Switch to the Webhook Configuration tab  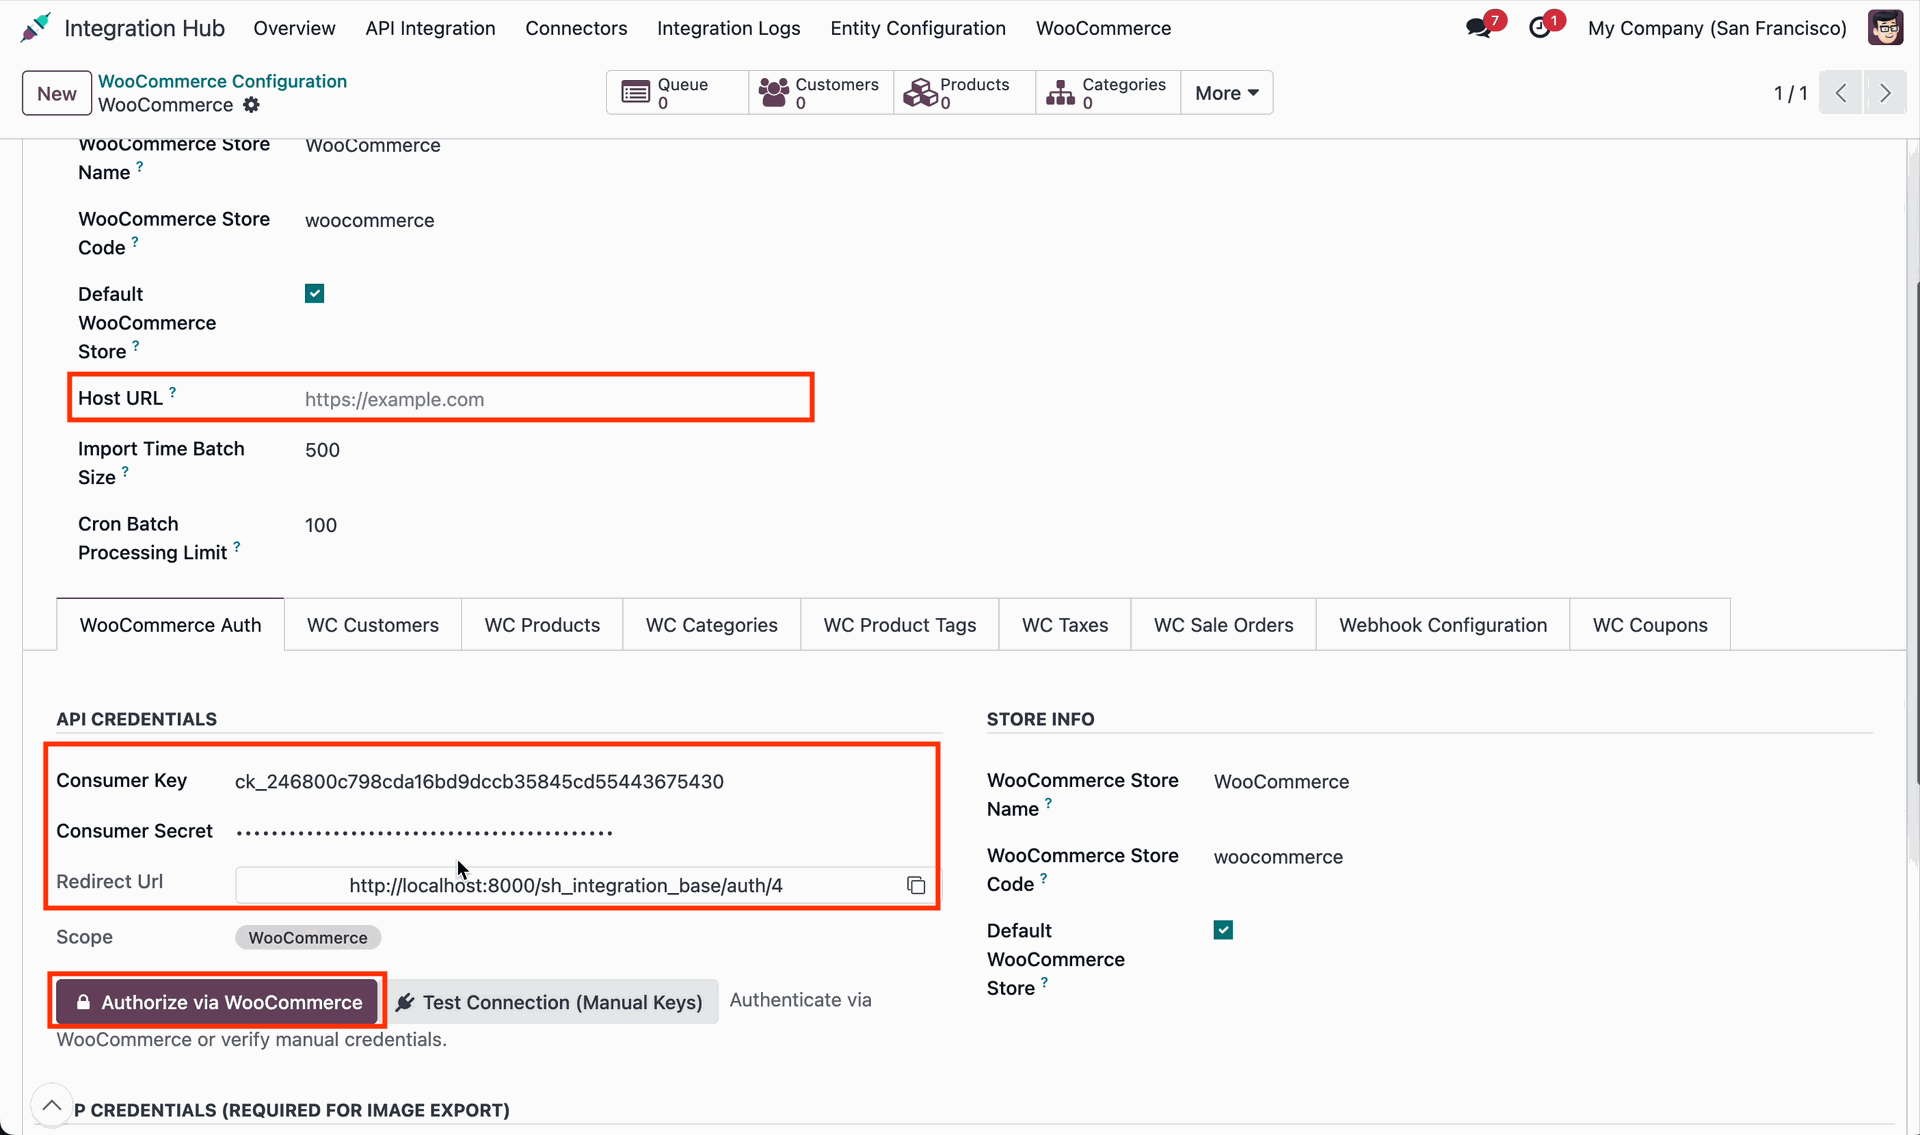pyautogui.click(x=1442, y=625)
